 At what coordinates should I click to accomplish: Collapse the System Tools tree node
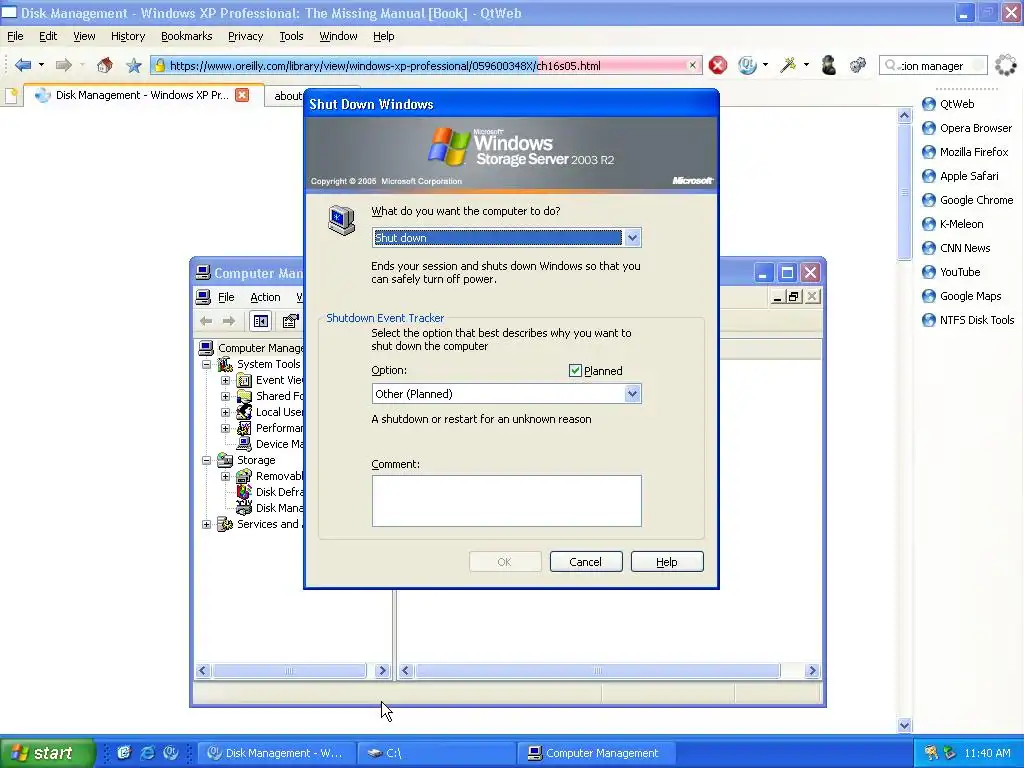click(206, 364)
